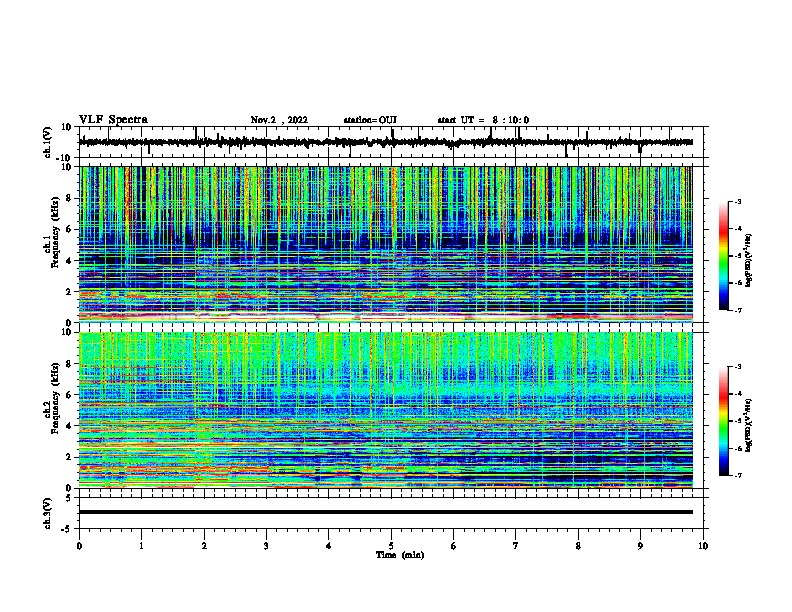
Task: Click the "-7" label on ch.1 color scale
Action: pos(738,310)
